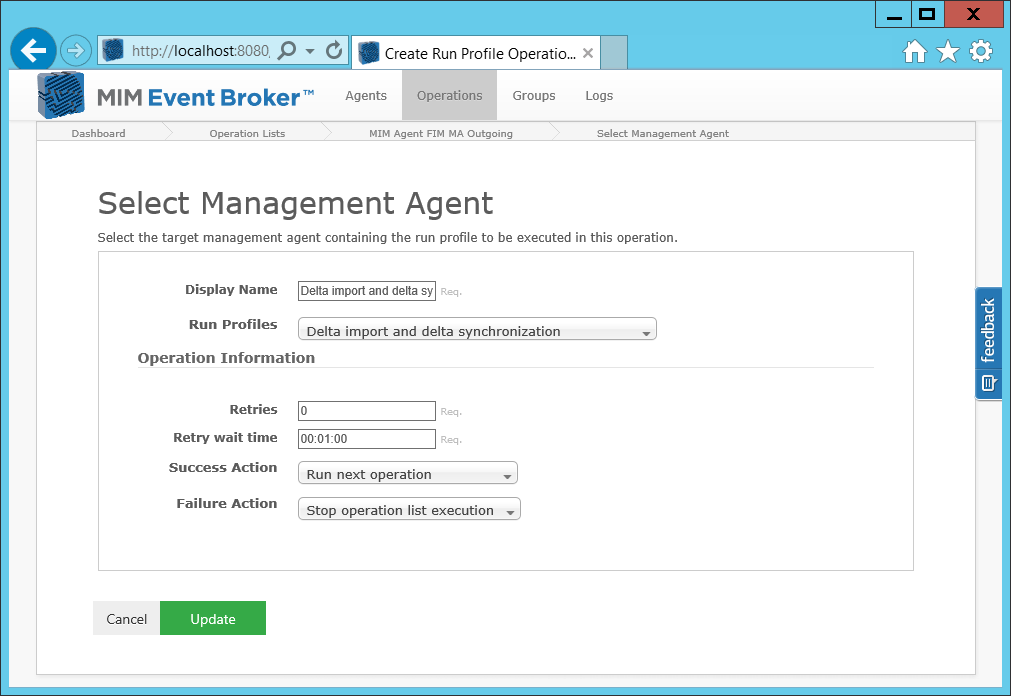Open the Operations menu
1011x696 pixels.
(x=449, y=95)
